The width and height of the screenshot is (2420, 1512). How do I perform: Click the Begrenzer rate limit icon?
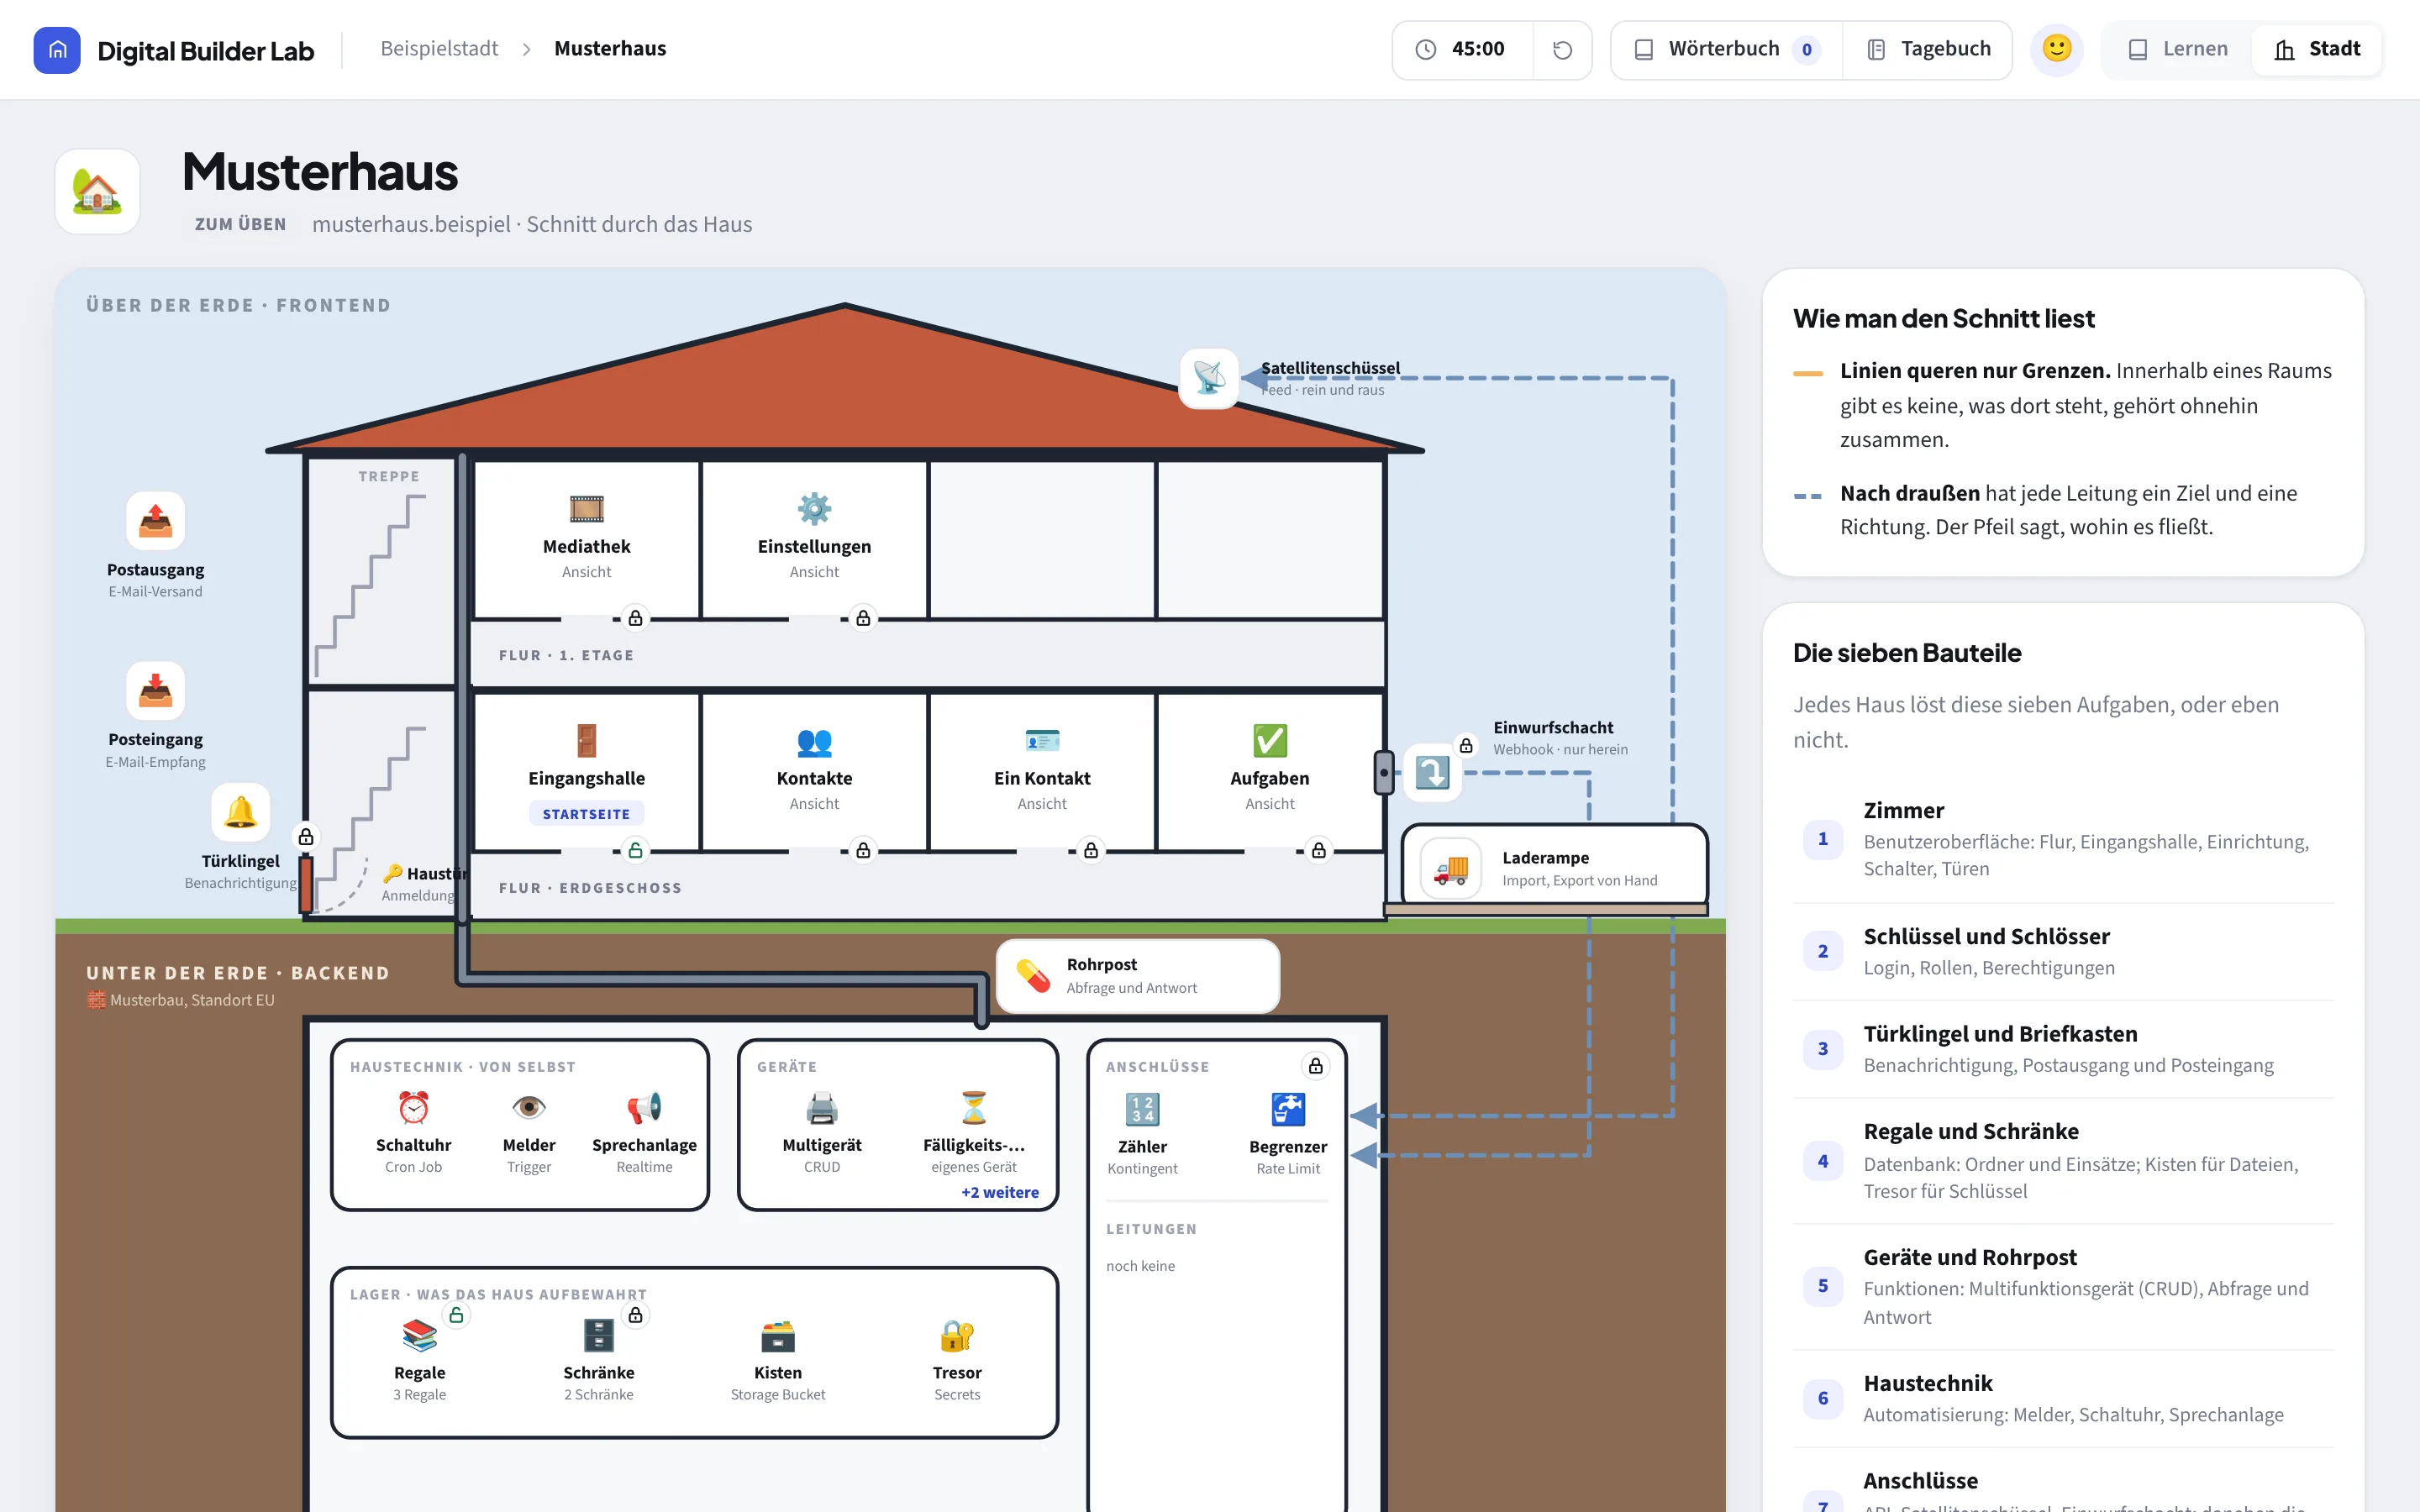pyautogui.click(x=1288, y=1109)
